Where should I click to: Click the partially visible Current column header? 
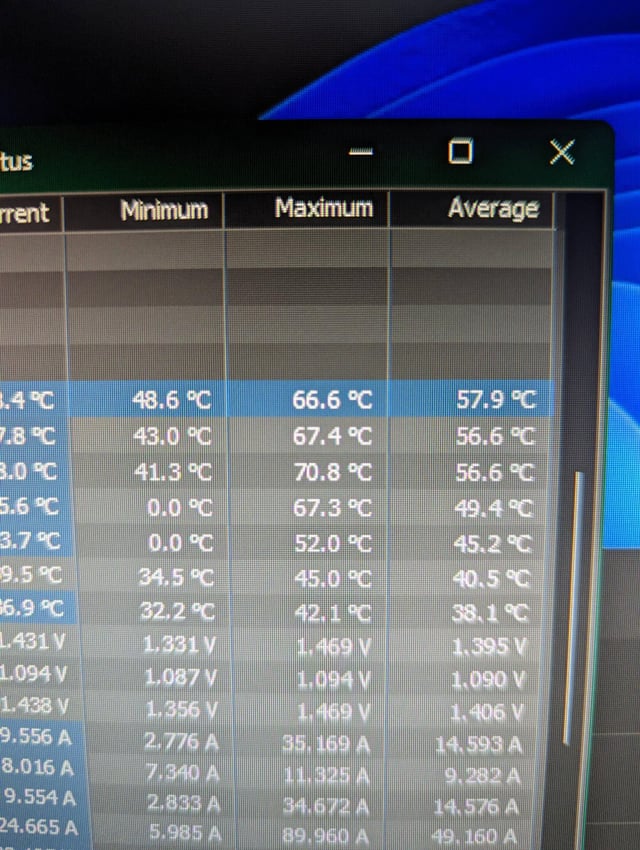(28, 213)
